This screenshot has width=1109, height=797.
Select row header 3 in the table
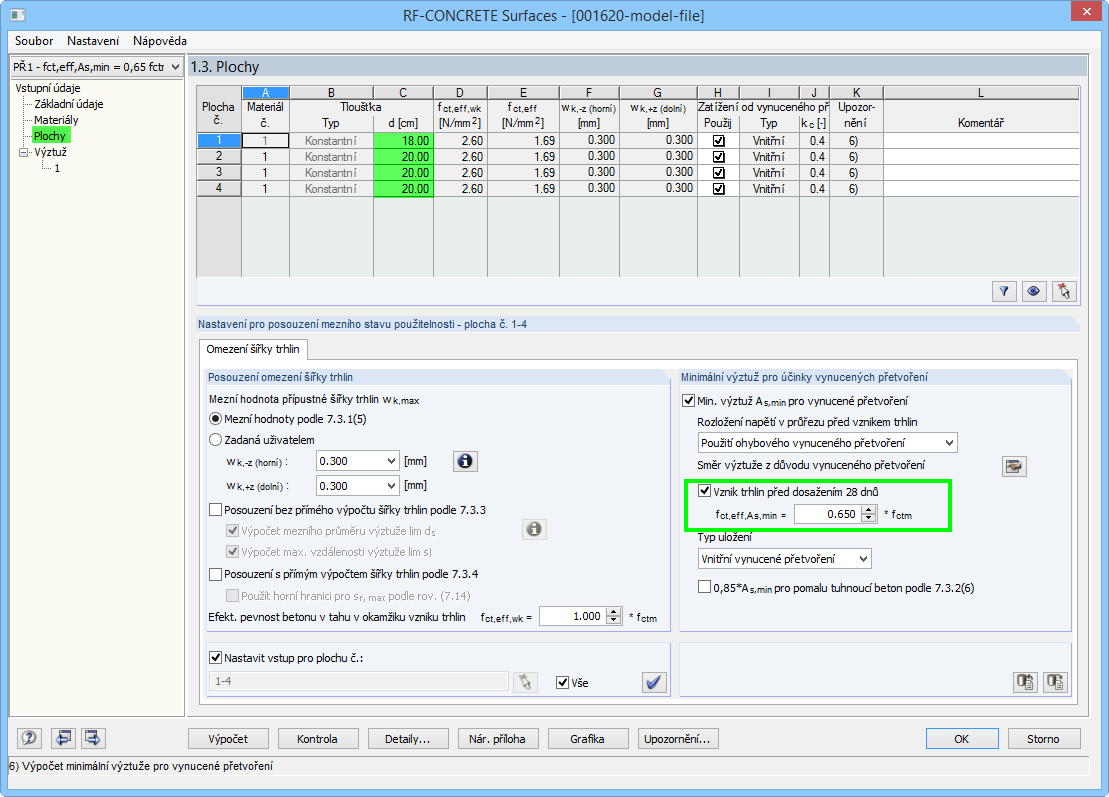(x=219, y=173)
